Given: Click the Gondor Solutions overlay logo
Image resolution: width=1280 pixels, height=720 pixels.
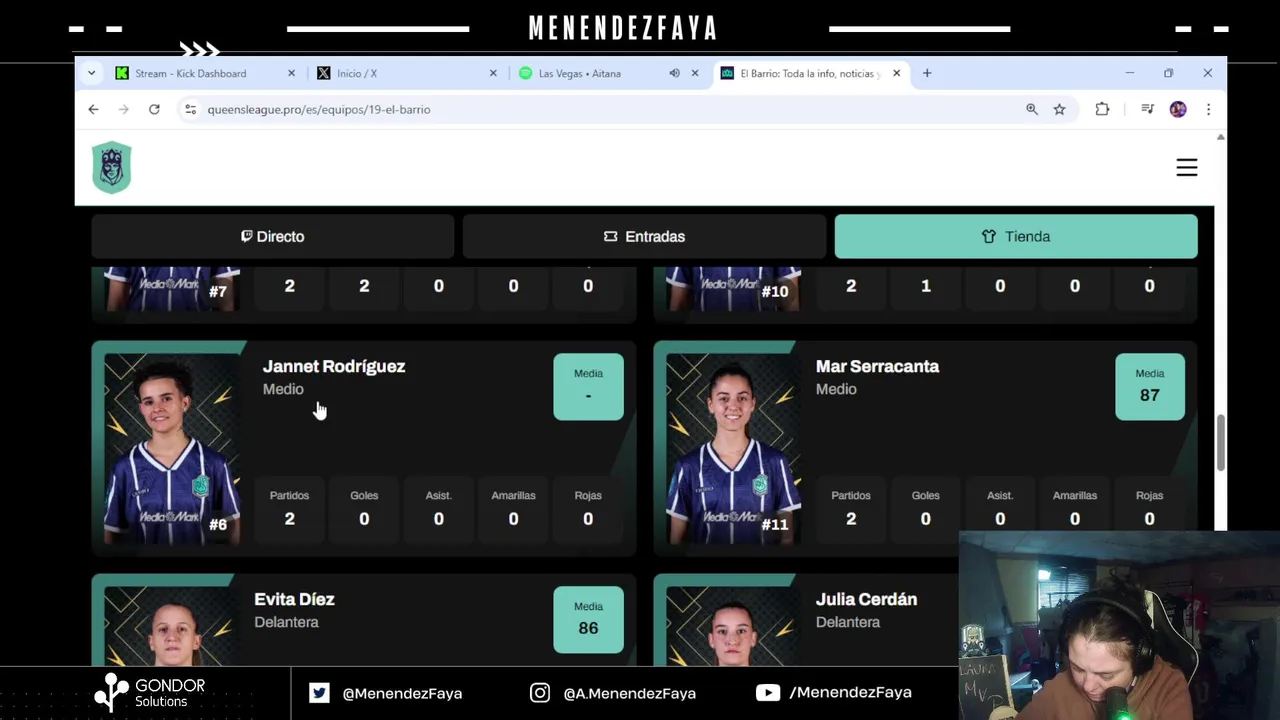Looking at the screenshot, I should pyautogui.click(x=150, y=692).
